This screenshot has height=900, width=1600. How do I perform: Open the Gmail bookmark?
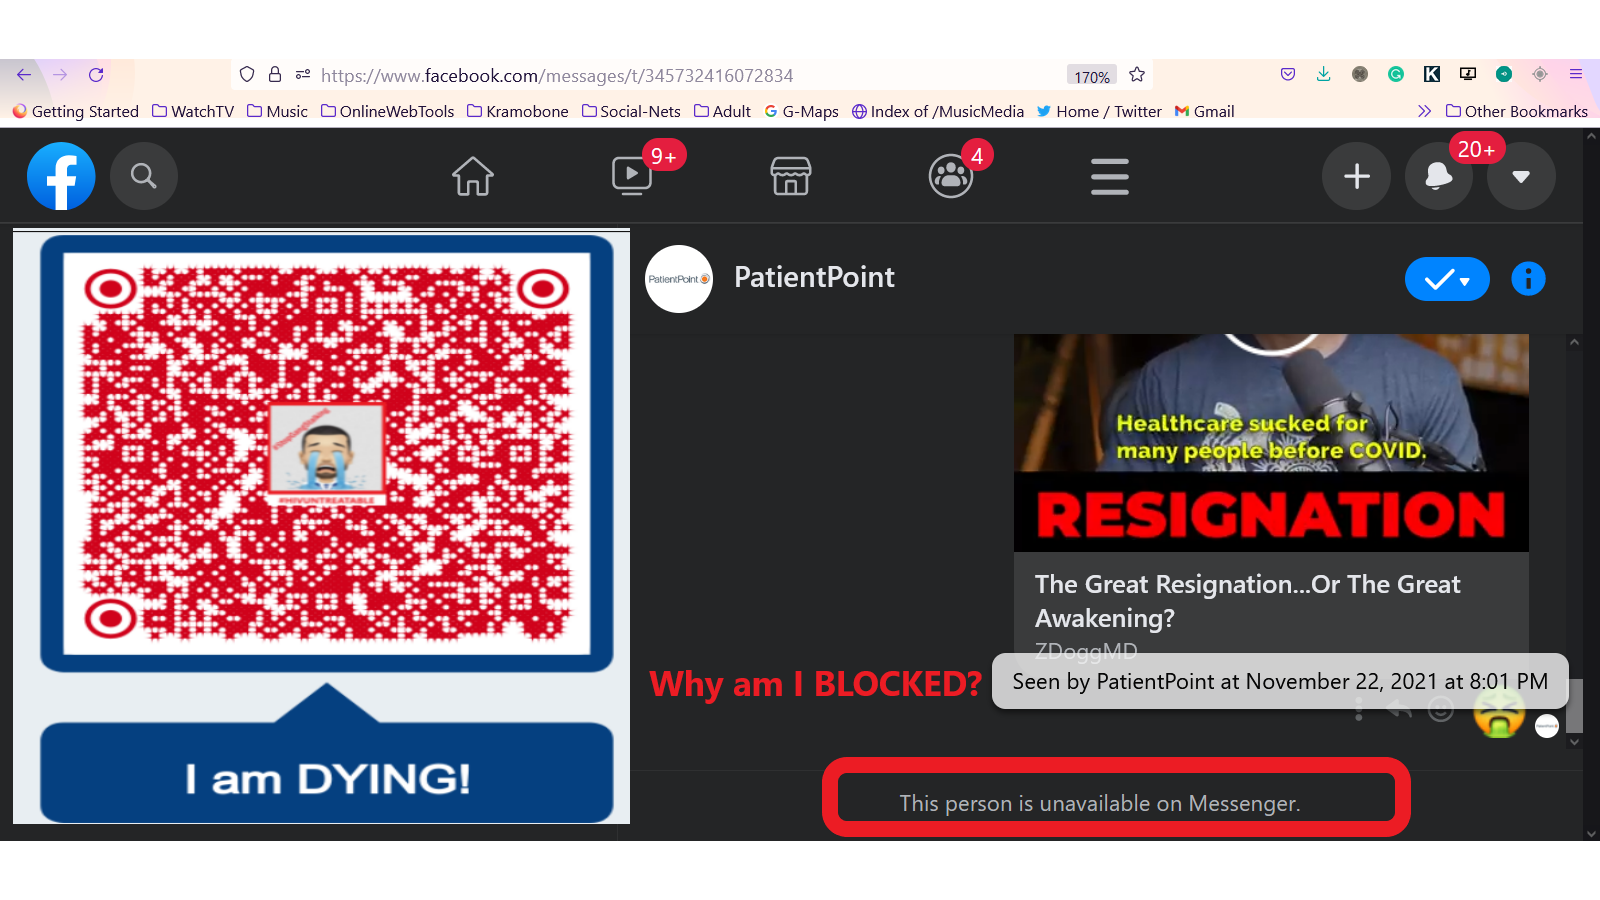point(1204,111)
